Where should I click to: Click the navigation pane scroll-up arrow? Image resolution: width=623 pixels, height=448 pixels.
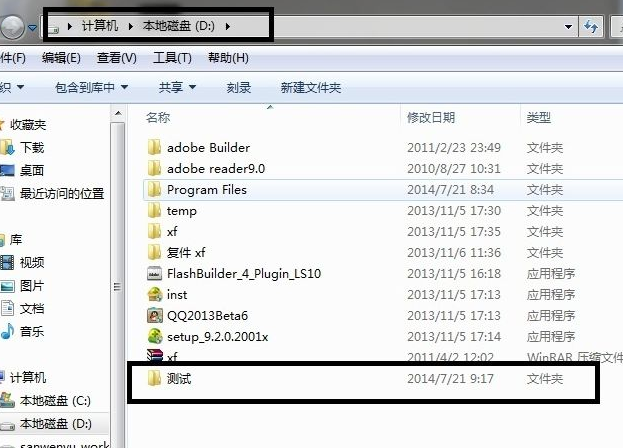118,114
